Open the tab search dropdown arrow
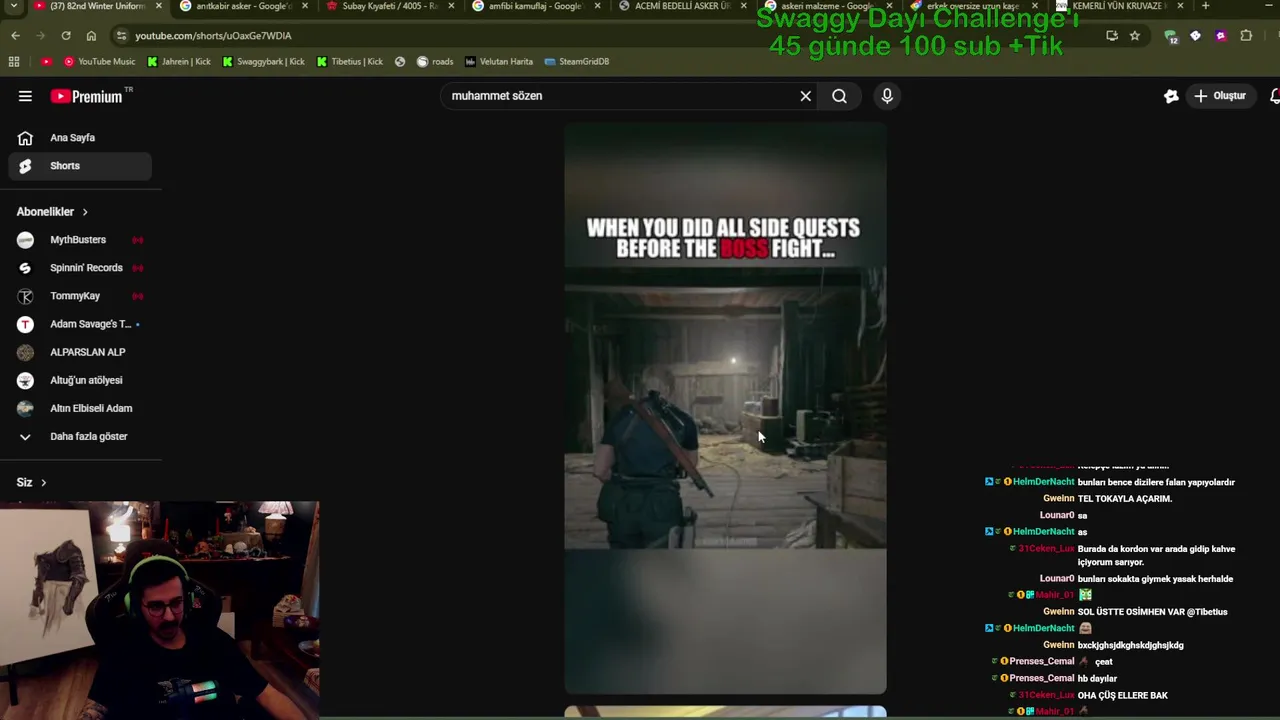The height and width of the screenshot is (720, 1280). click(x=12, y=6)
